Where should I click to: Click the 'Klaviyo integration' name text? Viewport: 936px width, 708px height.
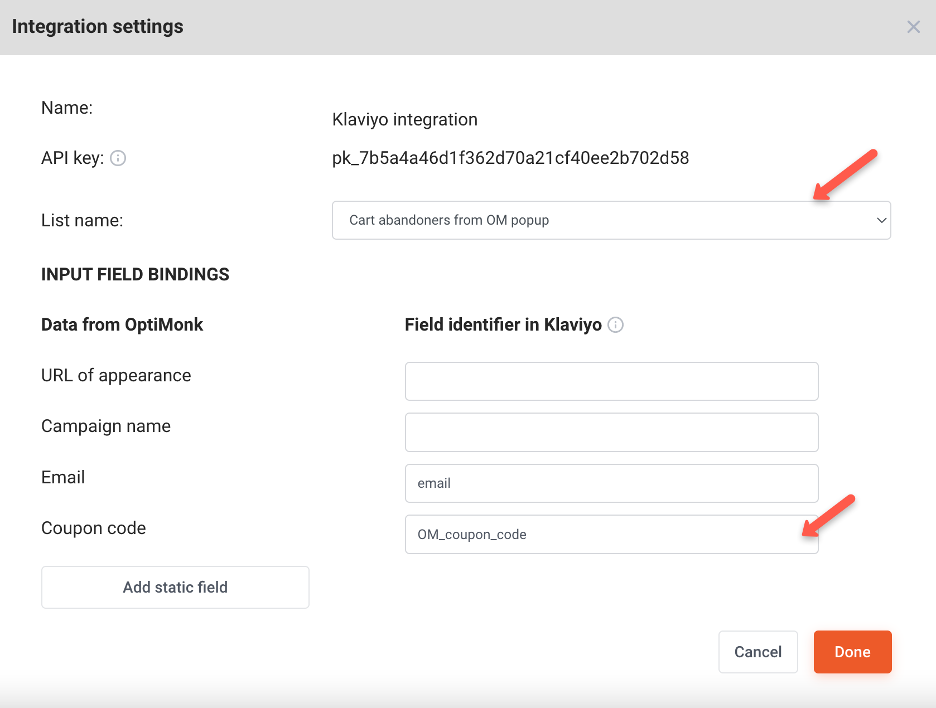pyautogui.click(x=404, y=120)
